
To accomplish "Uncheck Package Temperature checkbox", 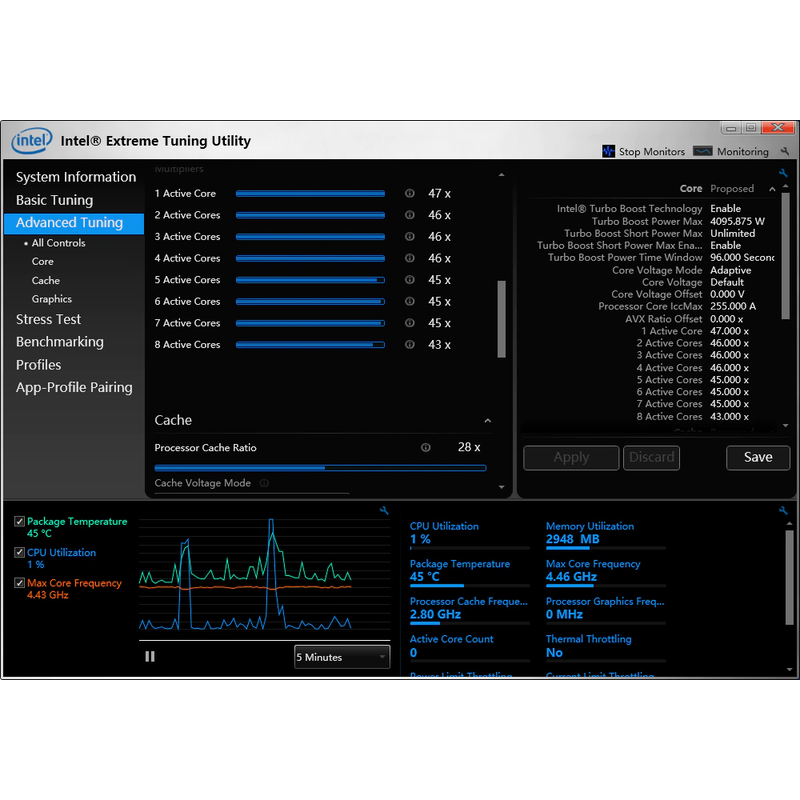I will coord(20,522).
